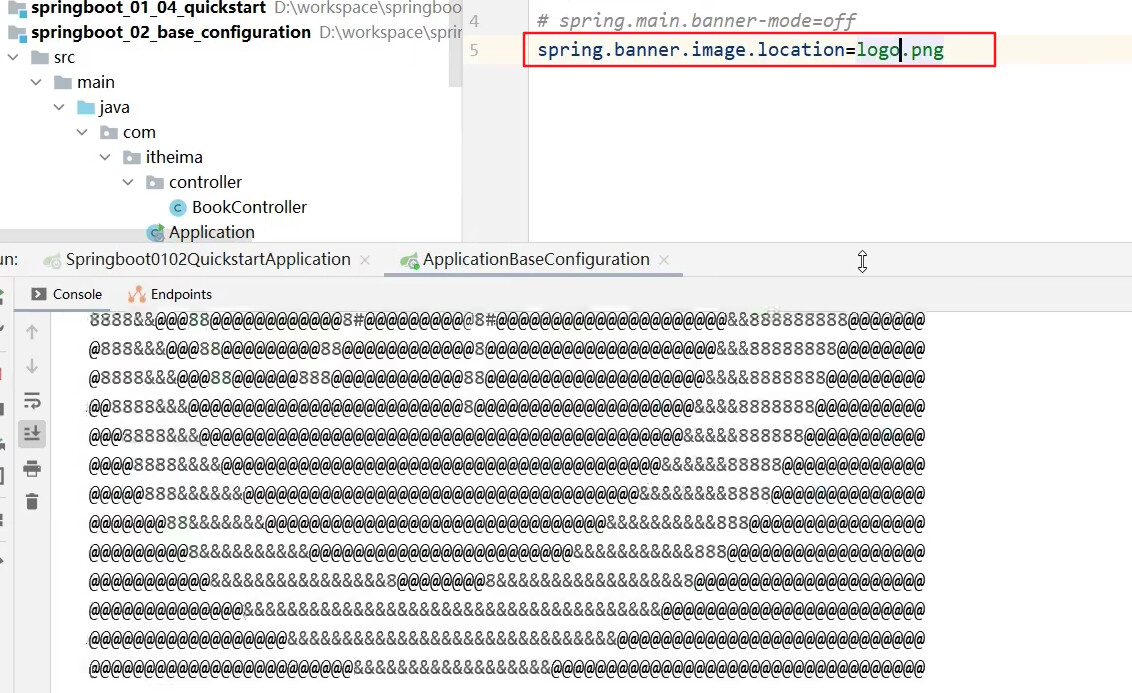Collapse the itheima package chevron
Viewport: 1132px width, 693px height.
(x=105, y=157)
